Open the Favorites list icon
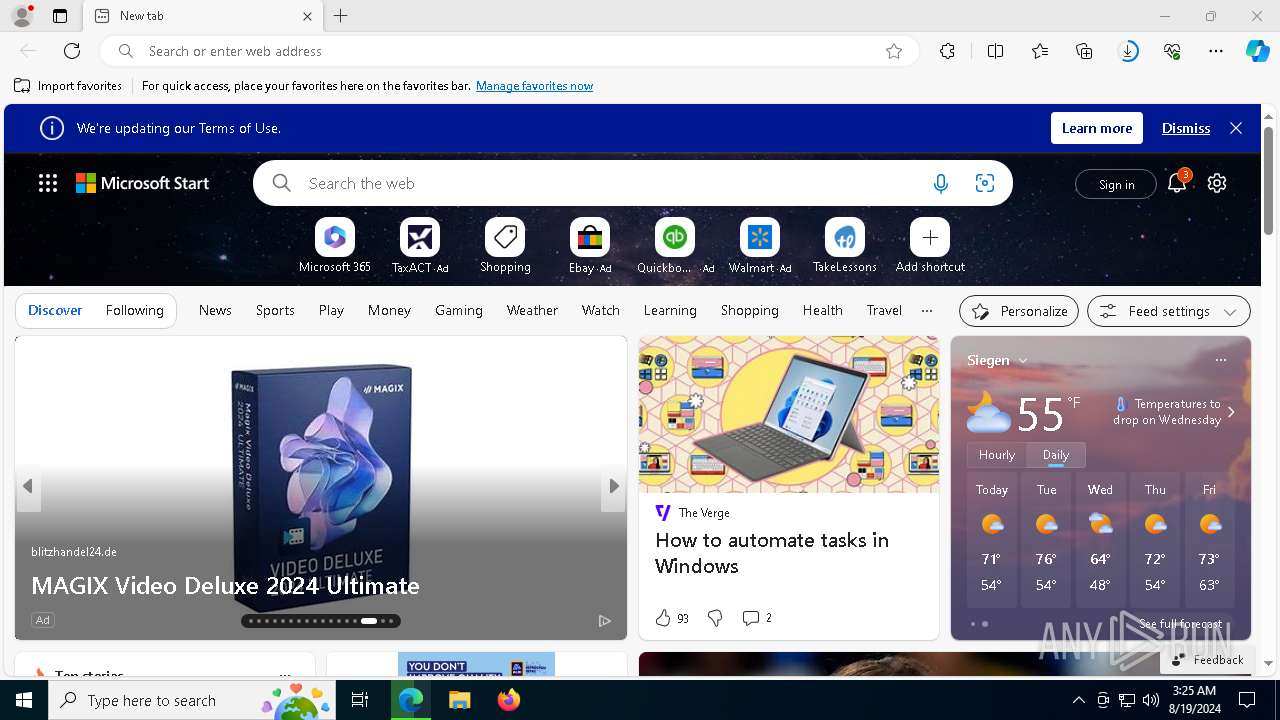The height and width of the screenshot is (720, 1280). 1040,51
